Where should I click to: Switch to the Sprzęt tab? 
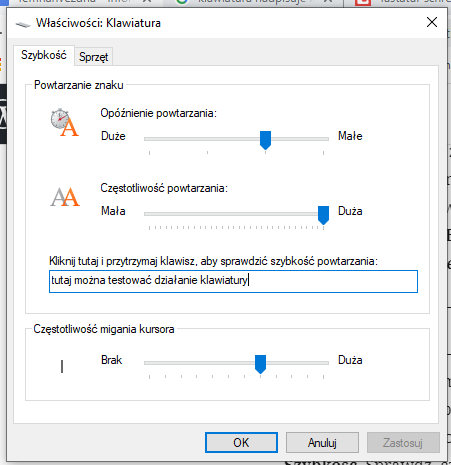94,57
